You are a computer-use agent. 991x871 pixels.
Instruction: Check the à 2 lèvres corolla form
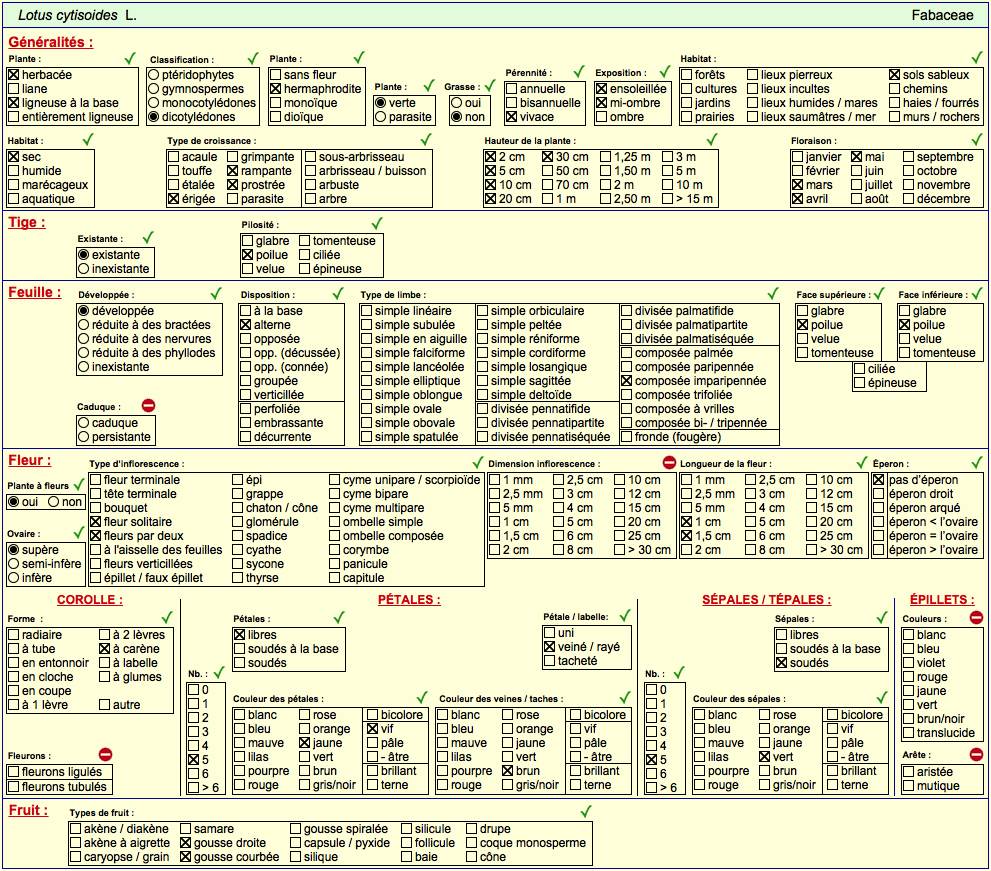coord(105,635)
